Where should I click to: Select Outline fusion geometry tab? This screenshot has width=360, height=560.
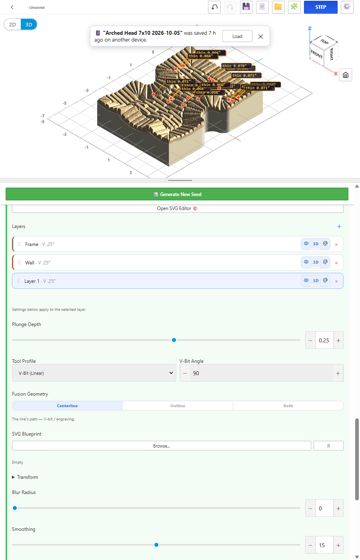(x=178, y=406)
